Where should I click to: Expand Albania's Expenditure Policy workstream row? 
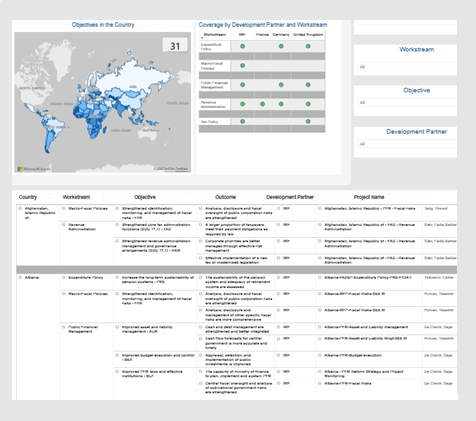[x=63, y=277]
